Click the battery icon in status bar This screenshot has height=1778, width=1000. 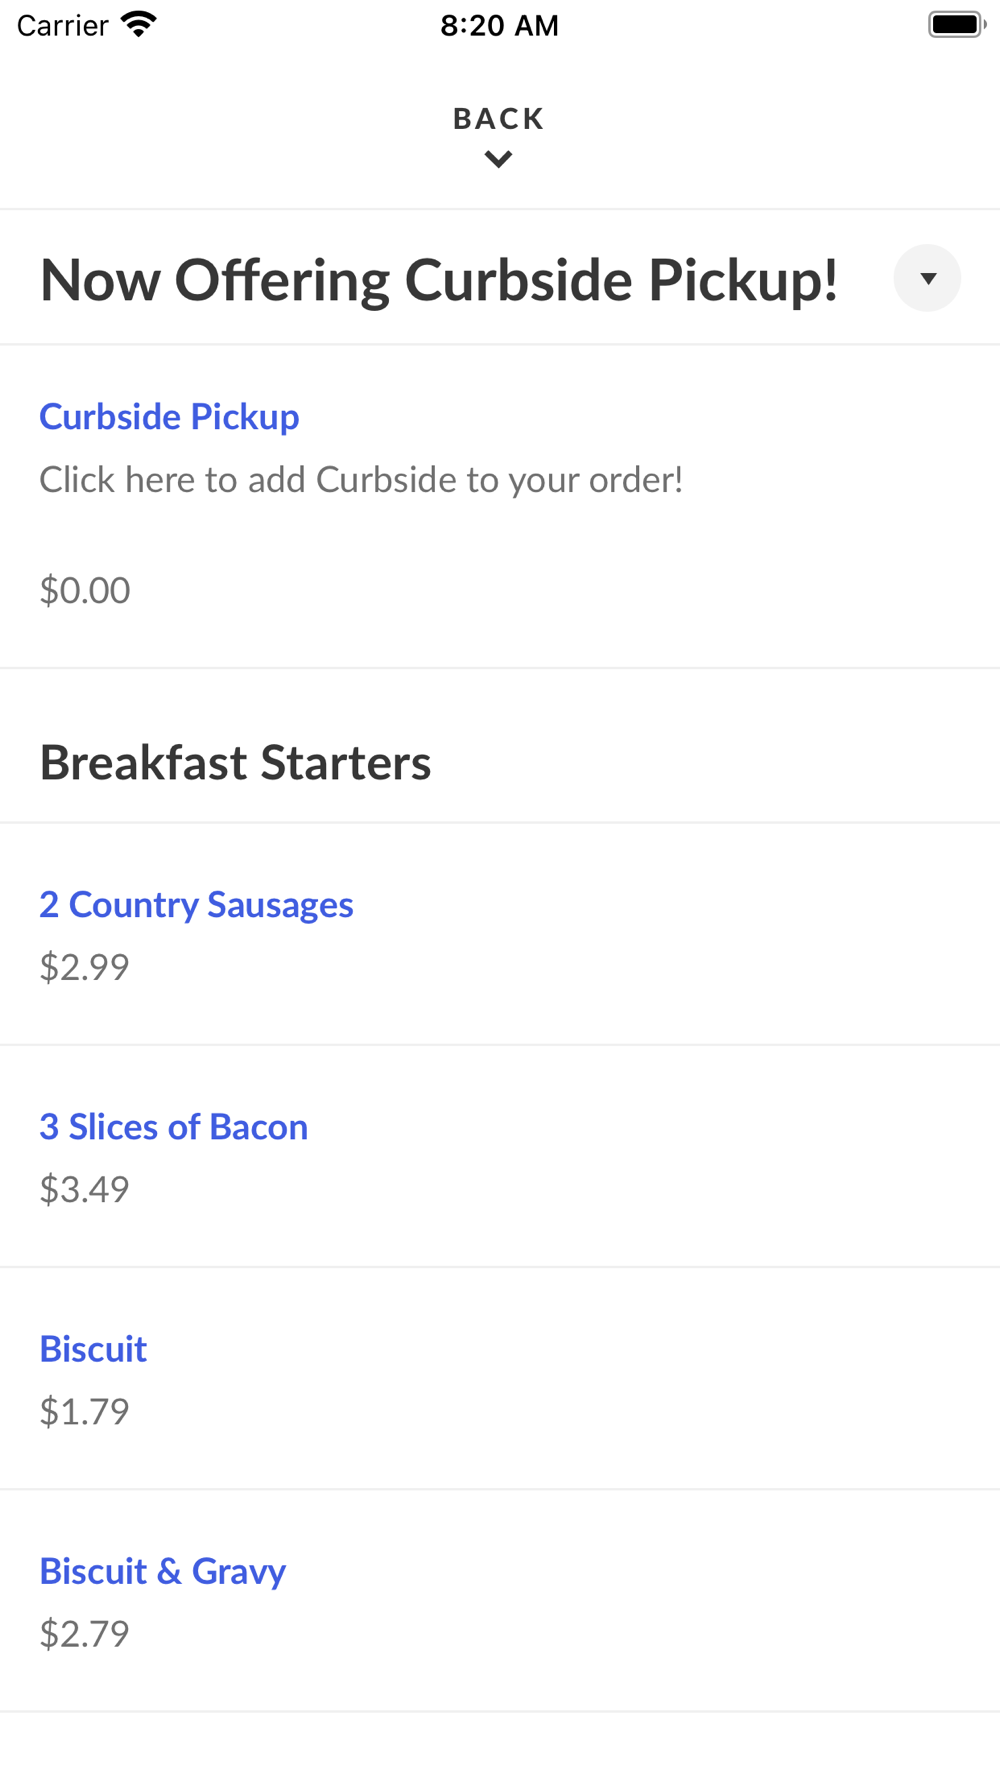pyautogui.click(x=956, y=24)
